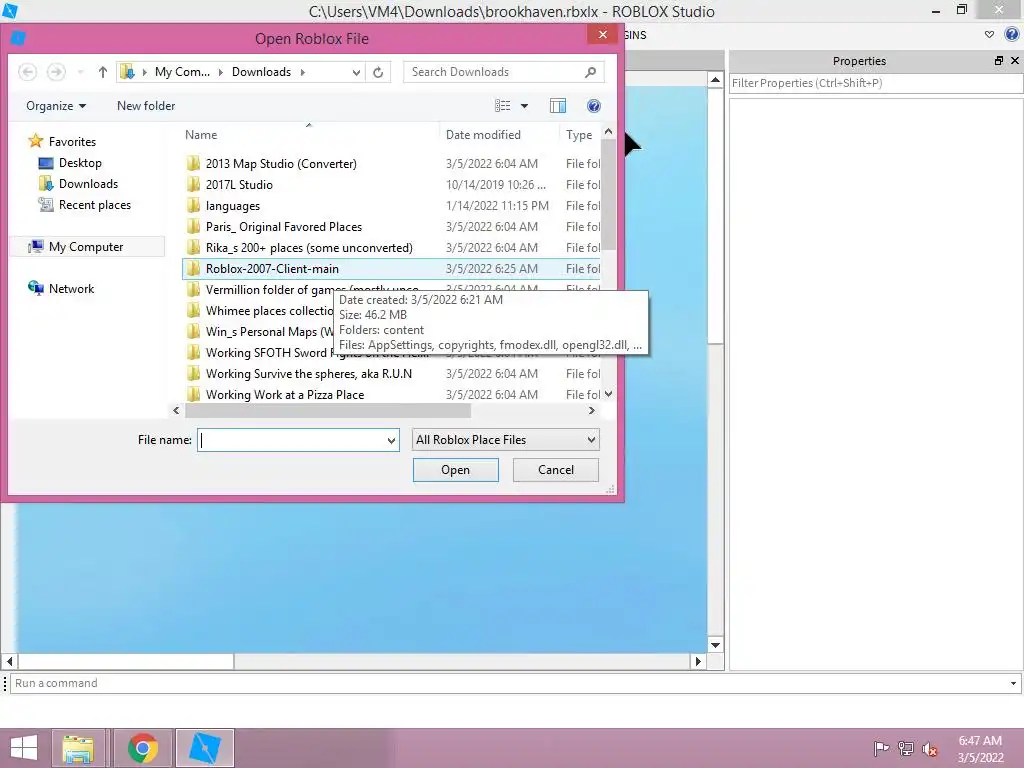Click the New folder button
1024x768 pixels.
146,106
